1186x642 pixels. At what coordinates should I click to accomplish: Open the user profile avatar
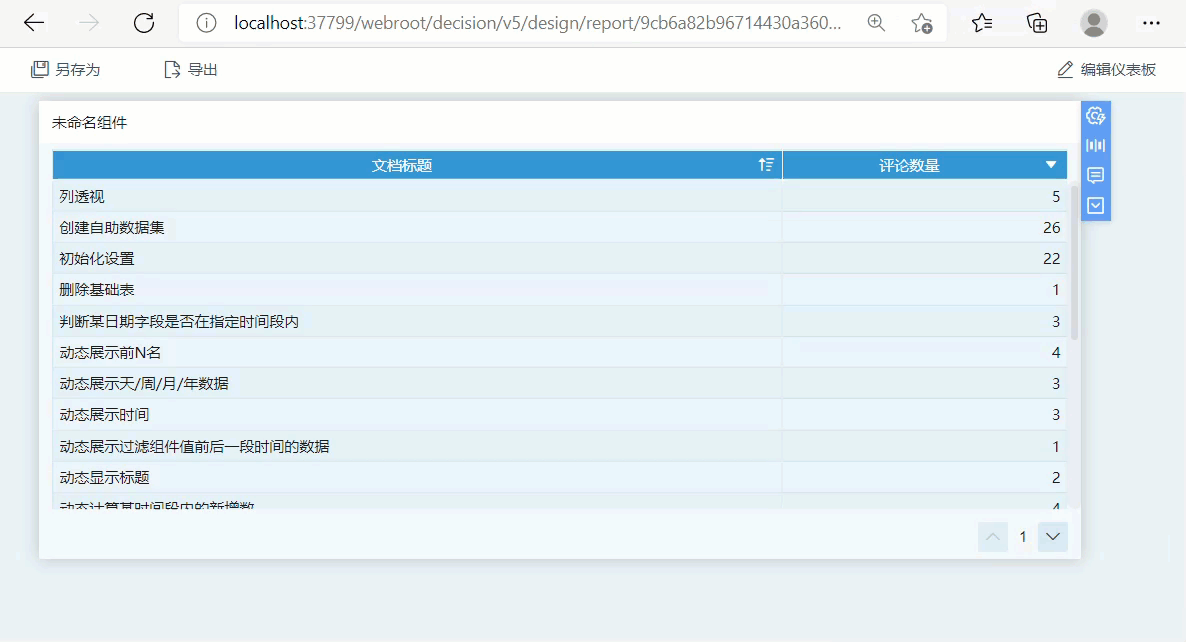[1093, 23]
